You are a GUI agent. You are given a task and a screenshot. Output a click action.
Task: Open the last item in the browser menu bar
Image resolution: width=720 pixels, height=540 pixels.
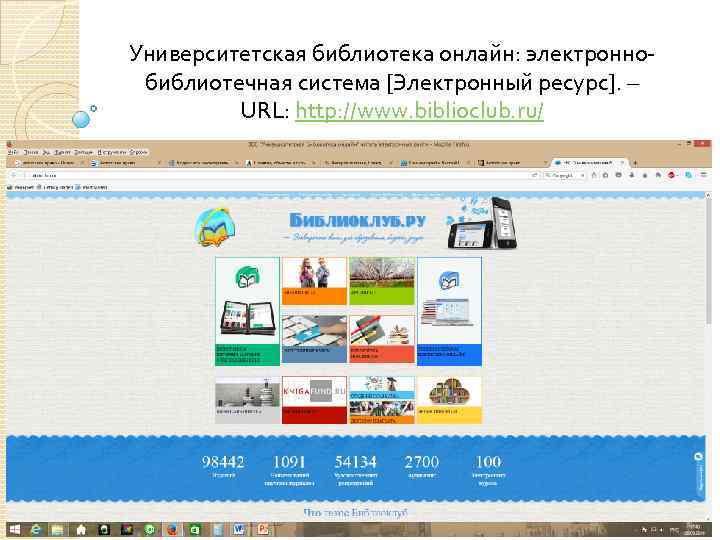138,152
